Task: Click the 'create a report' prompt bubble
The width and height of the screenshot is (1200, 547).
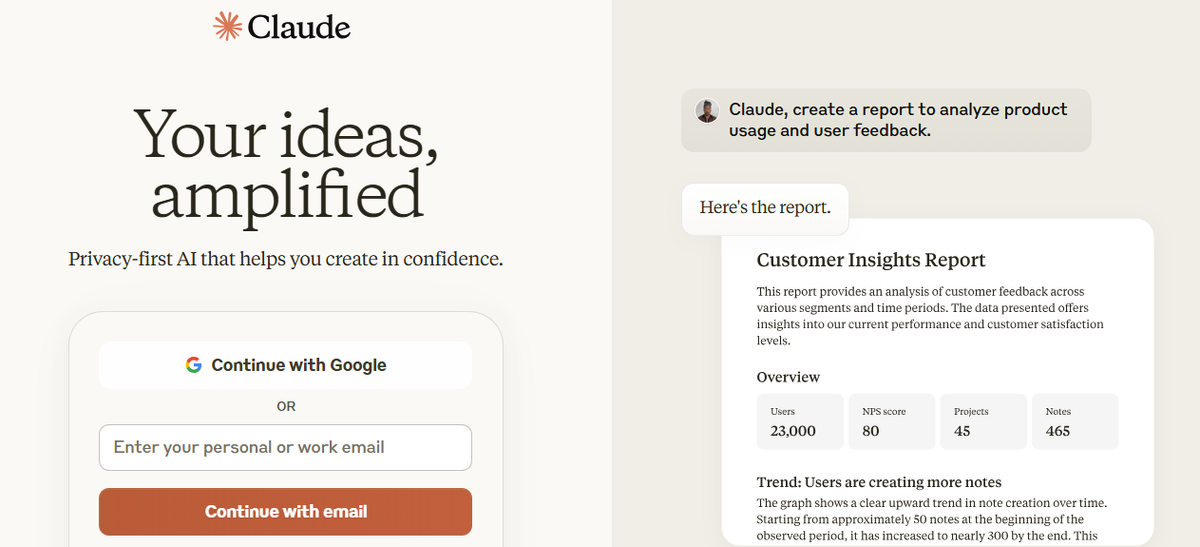Action: [886, 120]
